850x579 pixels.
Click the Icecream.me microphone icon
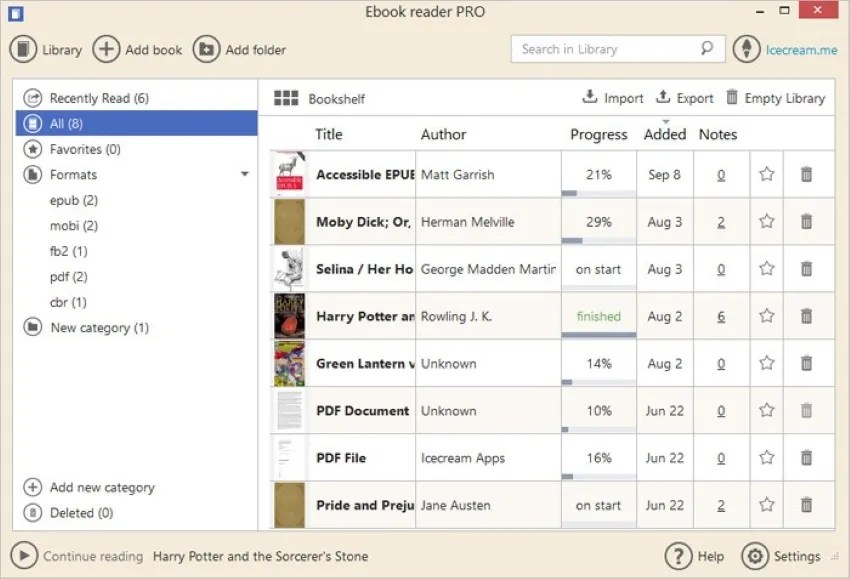[x=749, y=48]
